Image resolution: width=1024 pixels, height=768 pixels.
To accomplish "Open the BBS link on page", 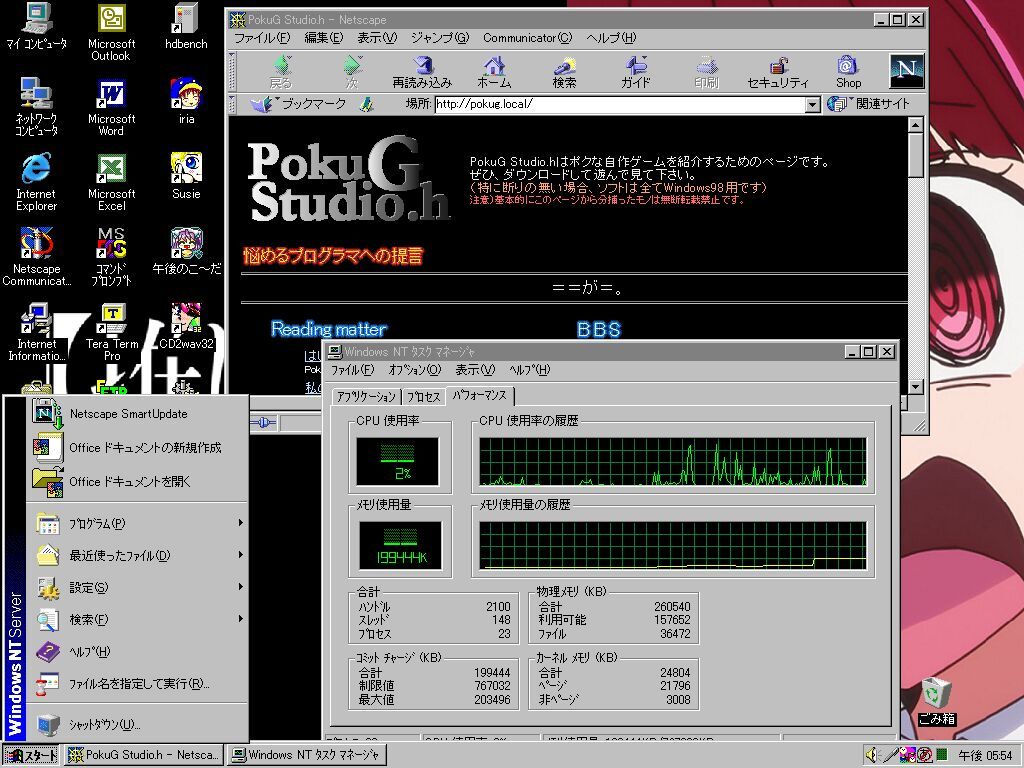I will pyautogui.click(x=598, y=329).
